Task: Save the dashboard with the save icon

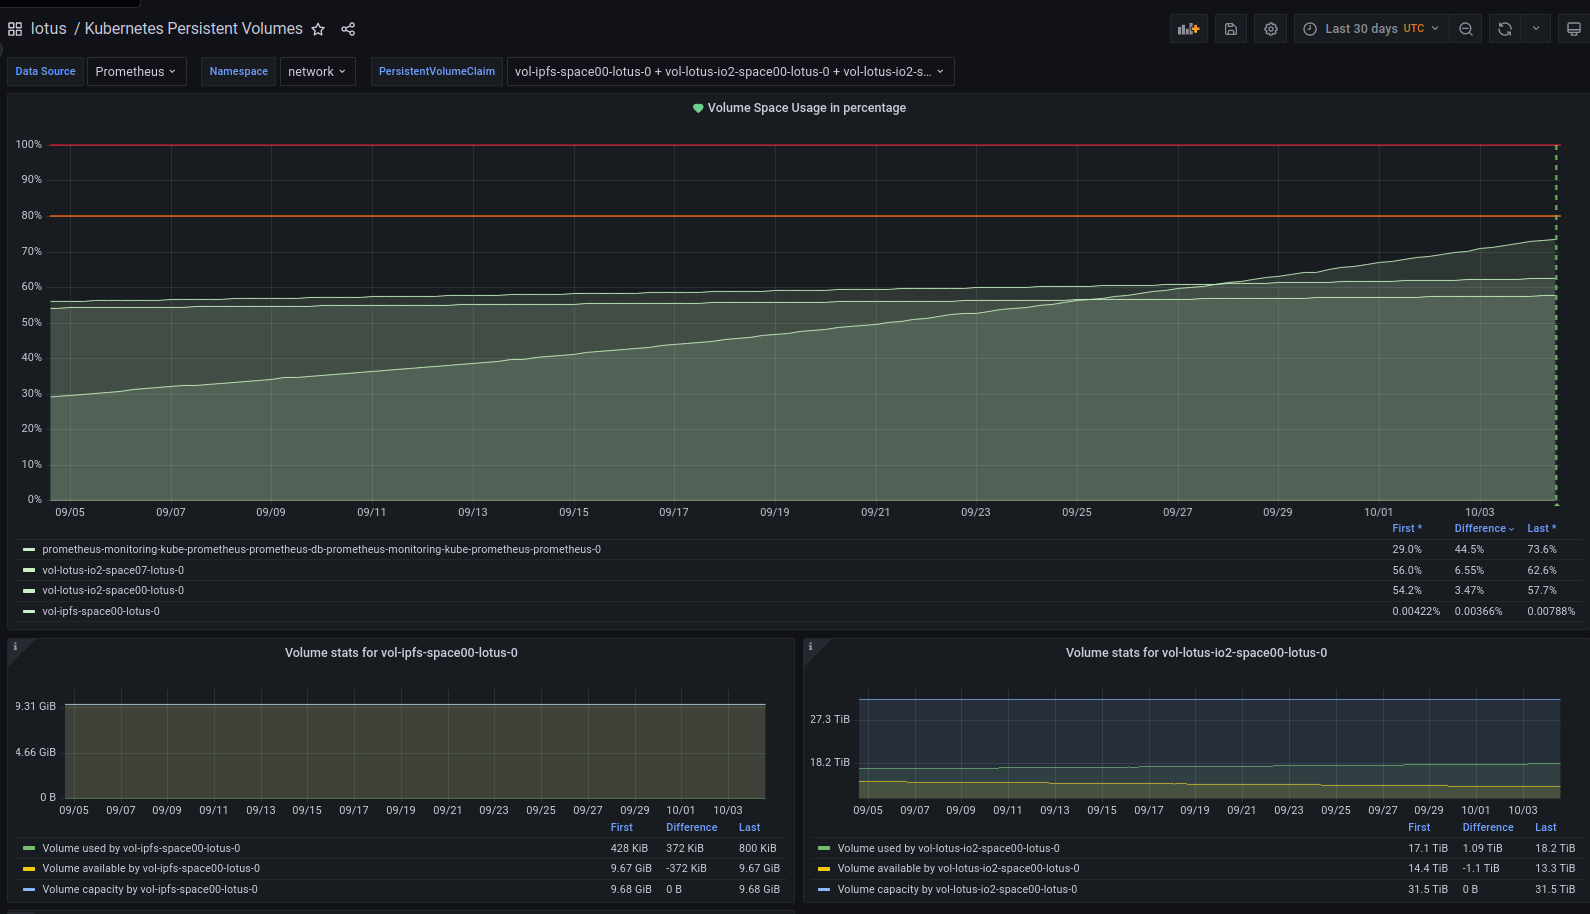Action: (x=1231, y=29)
